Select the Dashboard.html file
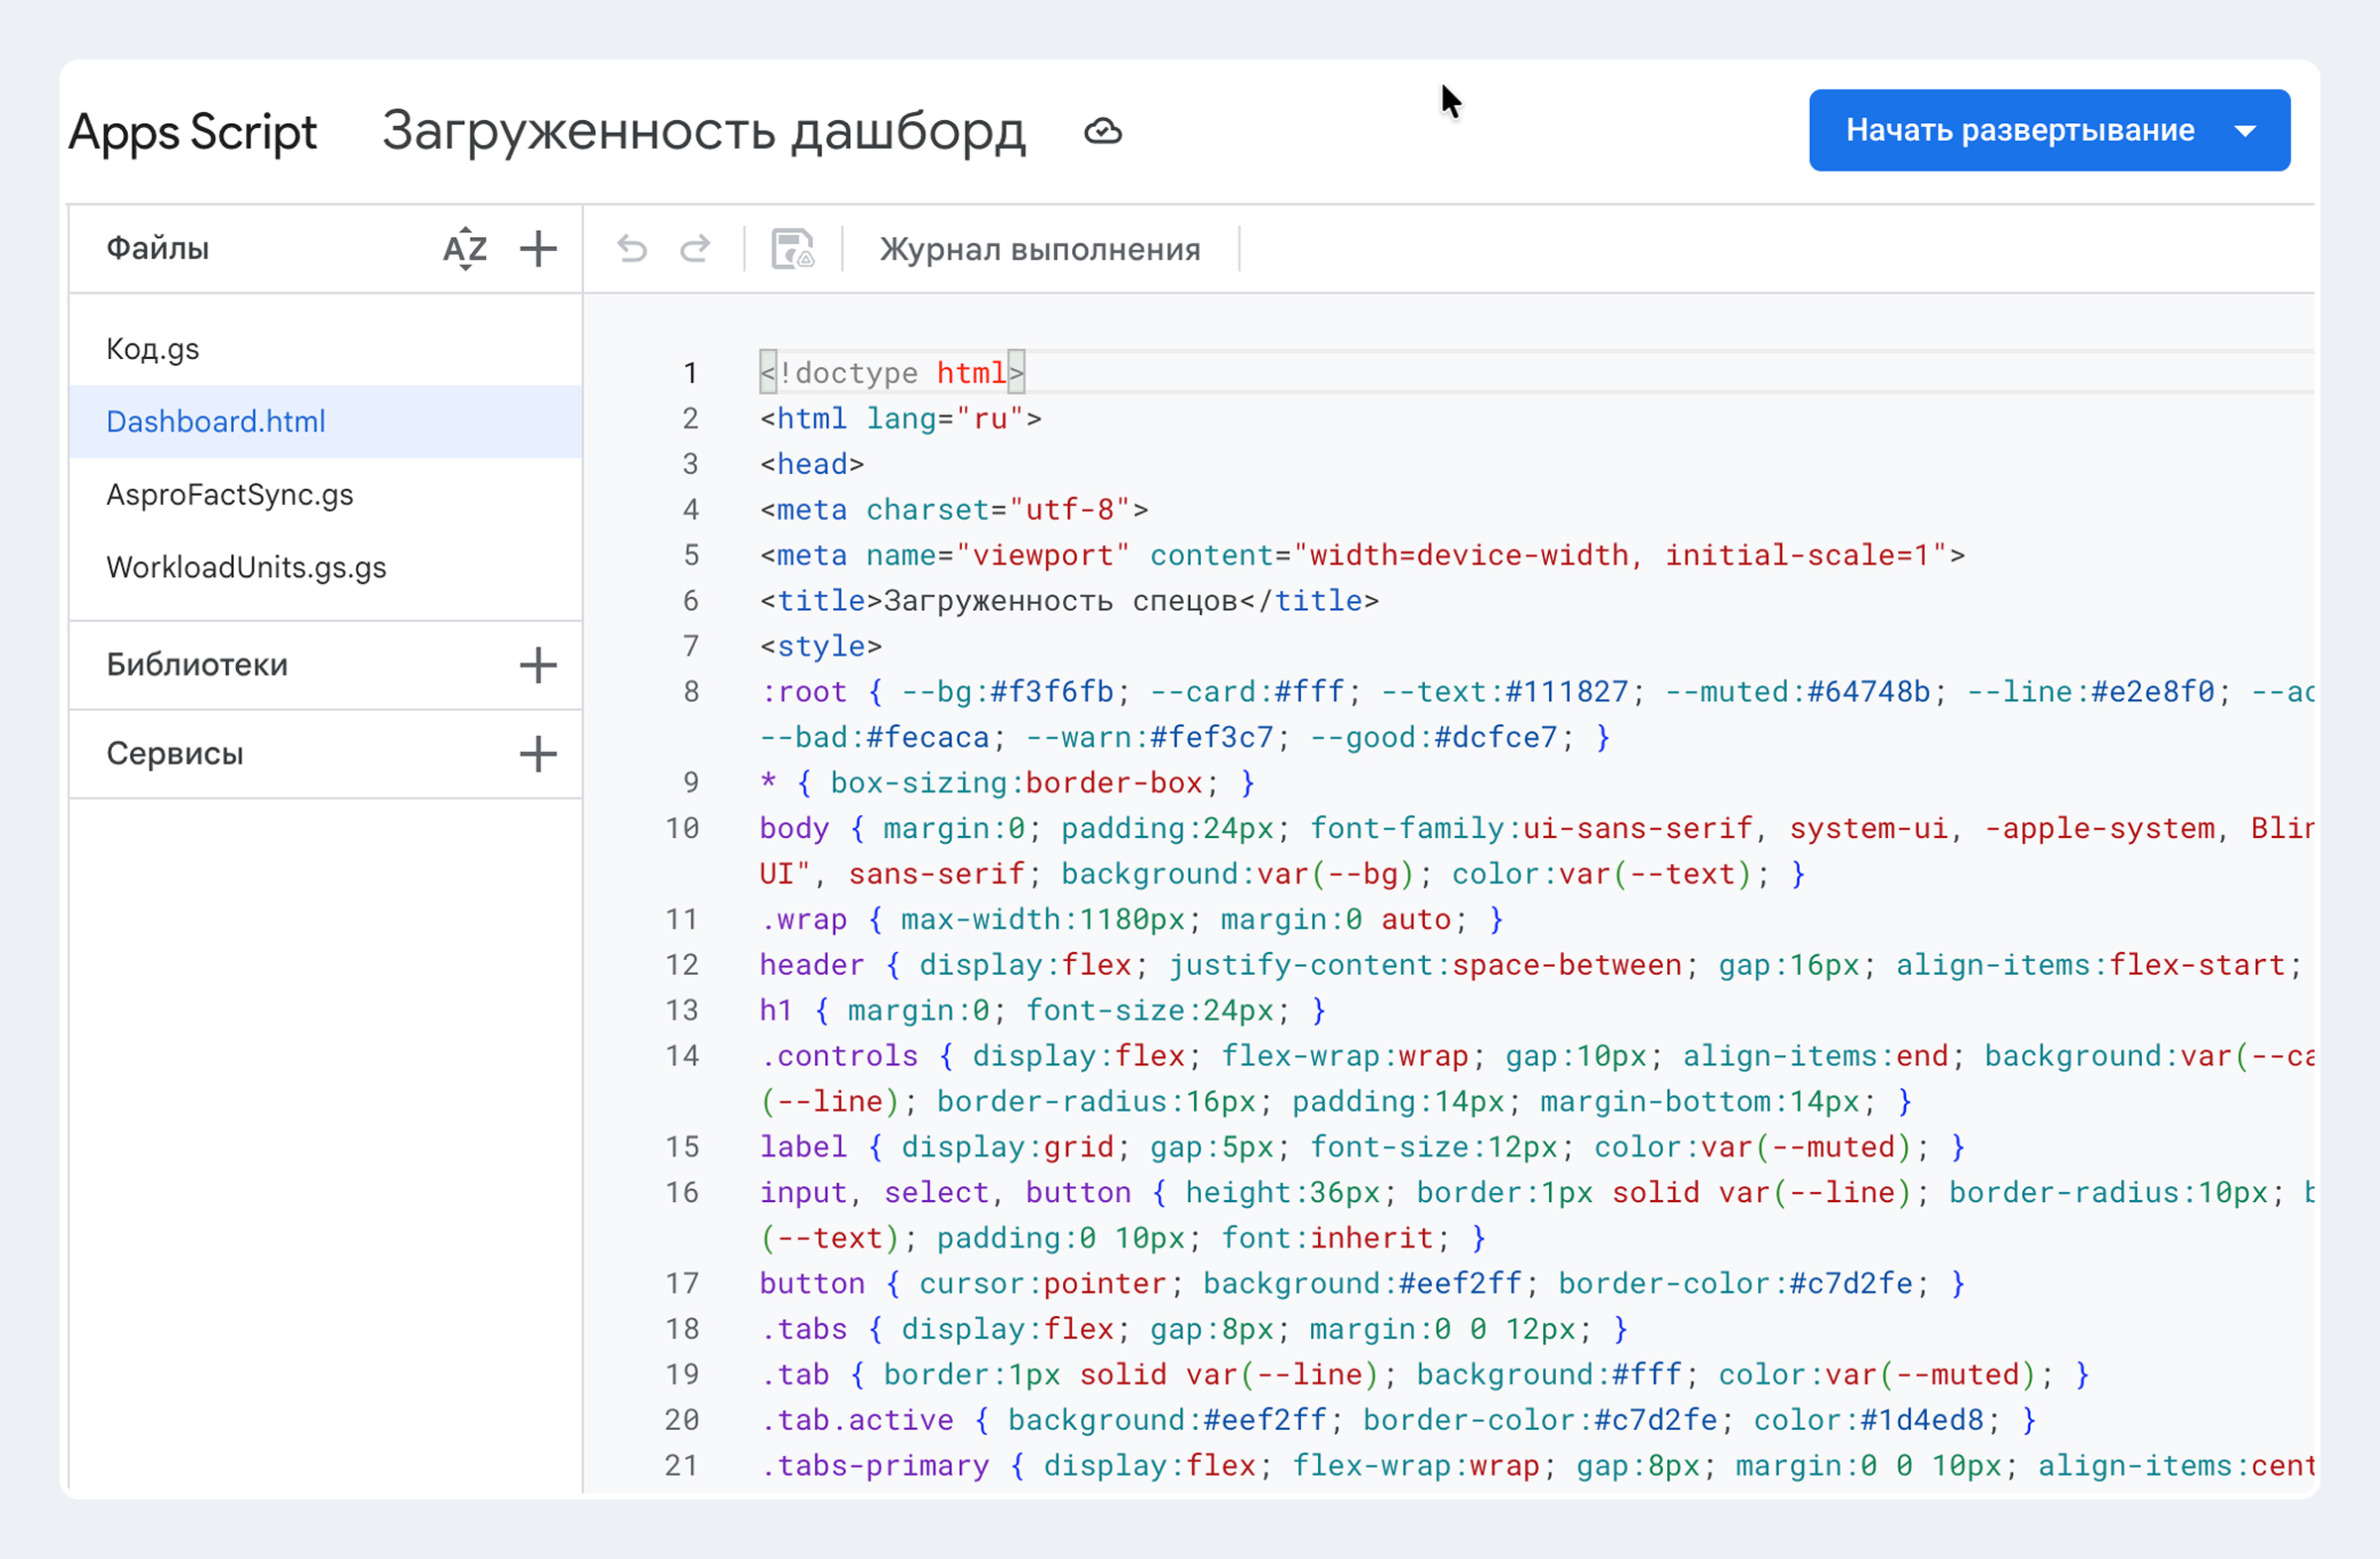 [x=326, y=422]
